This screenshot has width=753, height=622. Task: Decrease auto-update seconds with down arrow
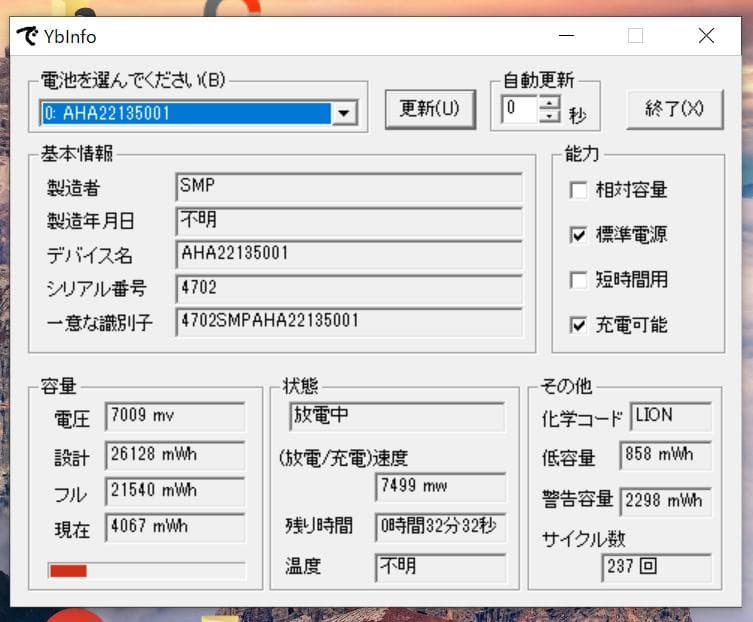click(550, 117)
